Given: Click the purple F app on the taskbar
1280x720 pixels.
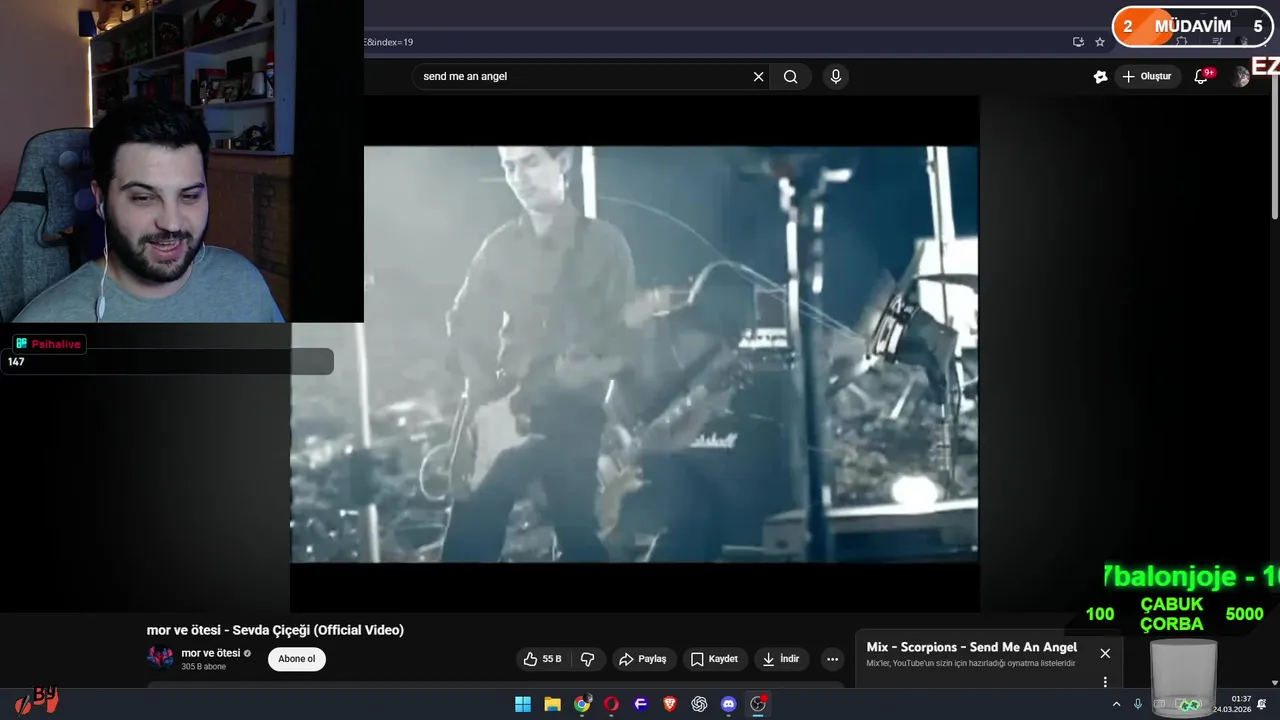Looking at the screenshot, I should coord(641,704).
